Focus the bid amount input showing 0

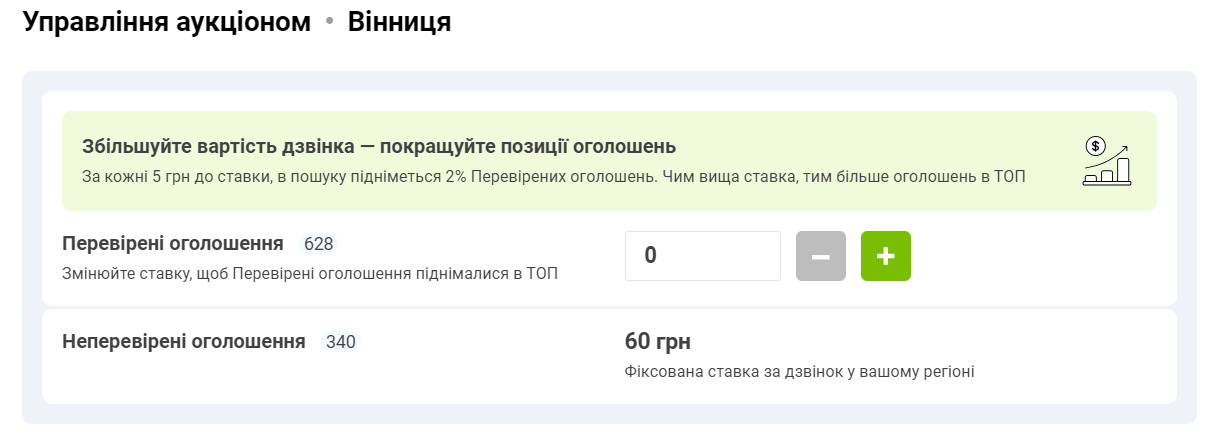point(702,256)
